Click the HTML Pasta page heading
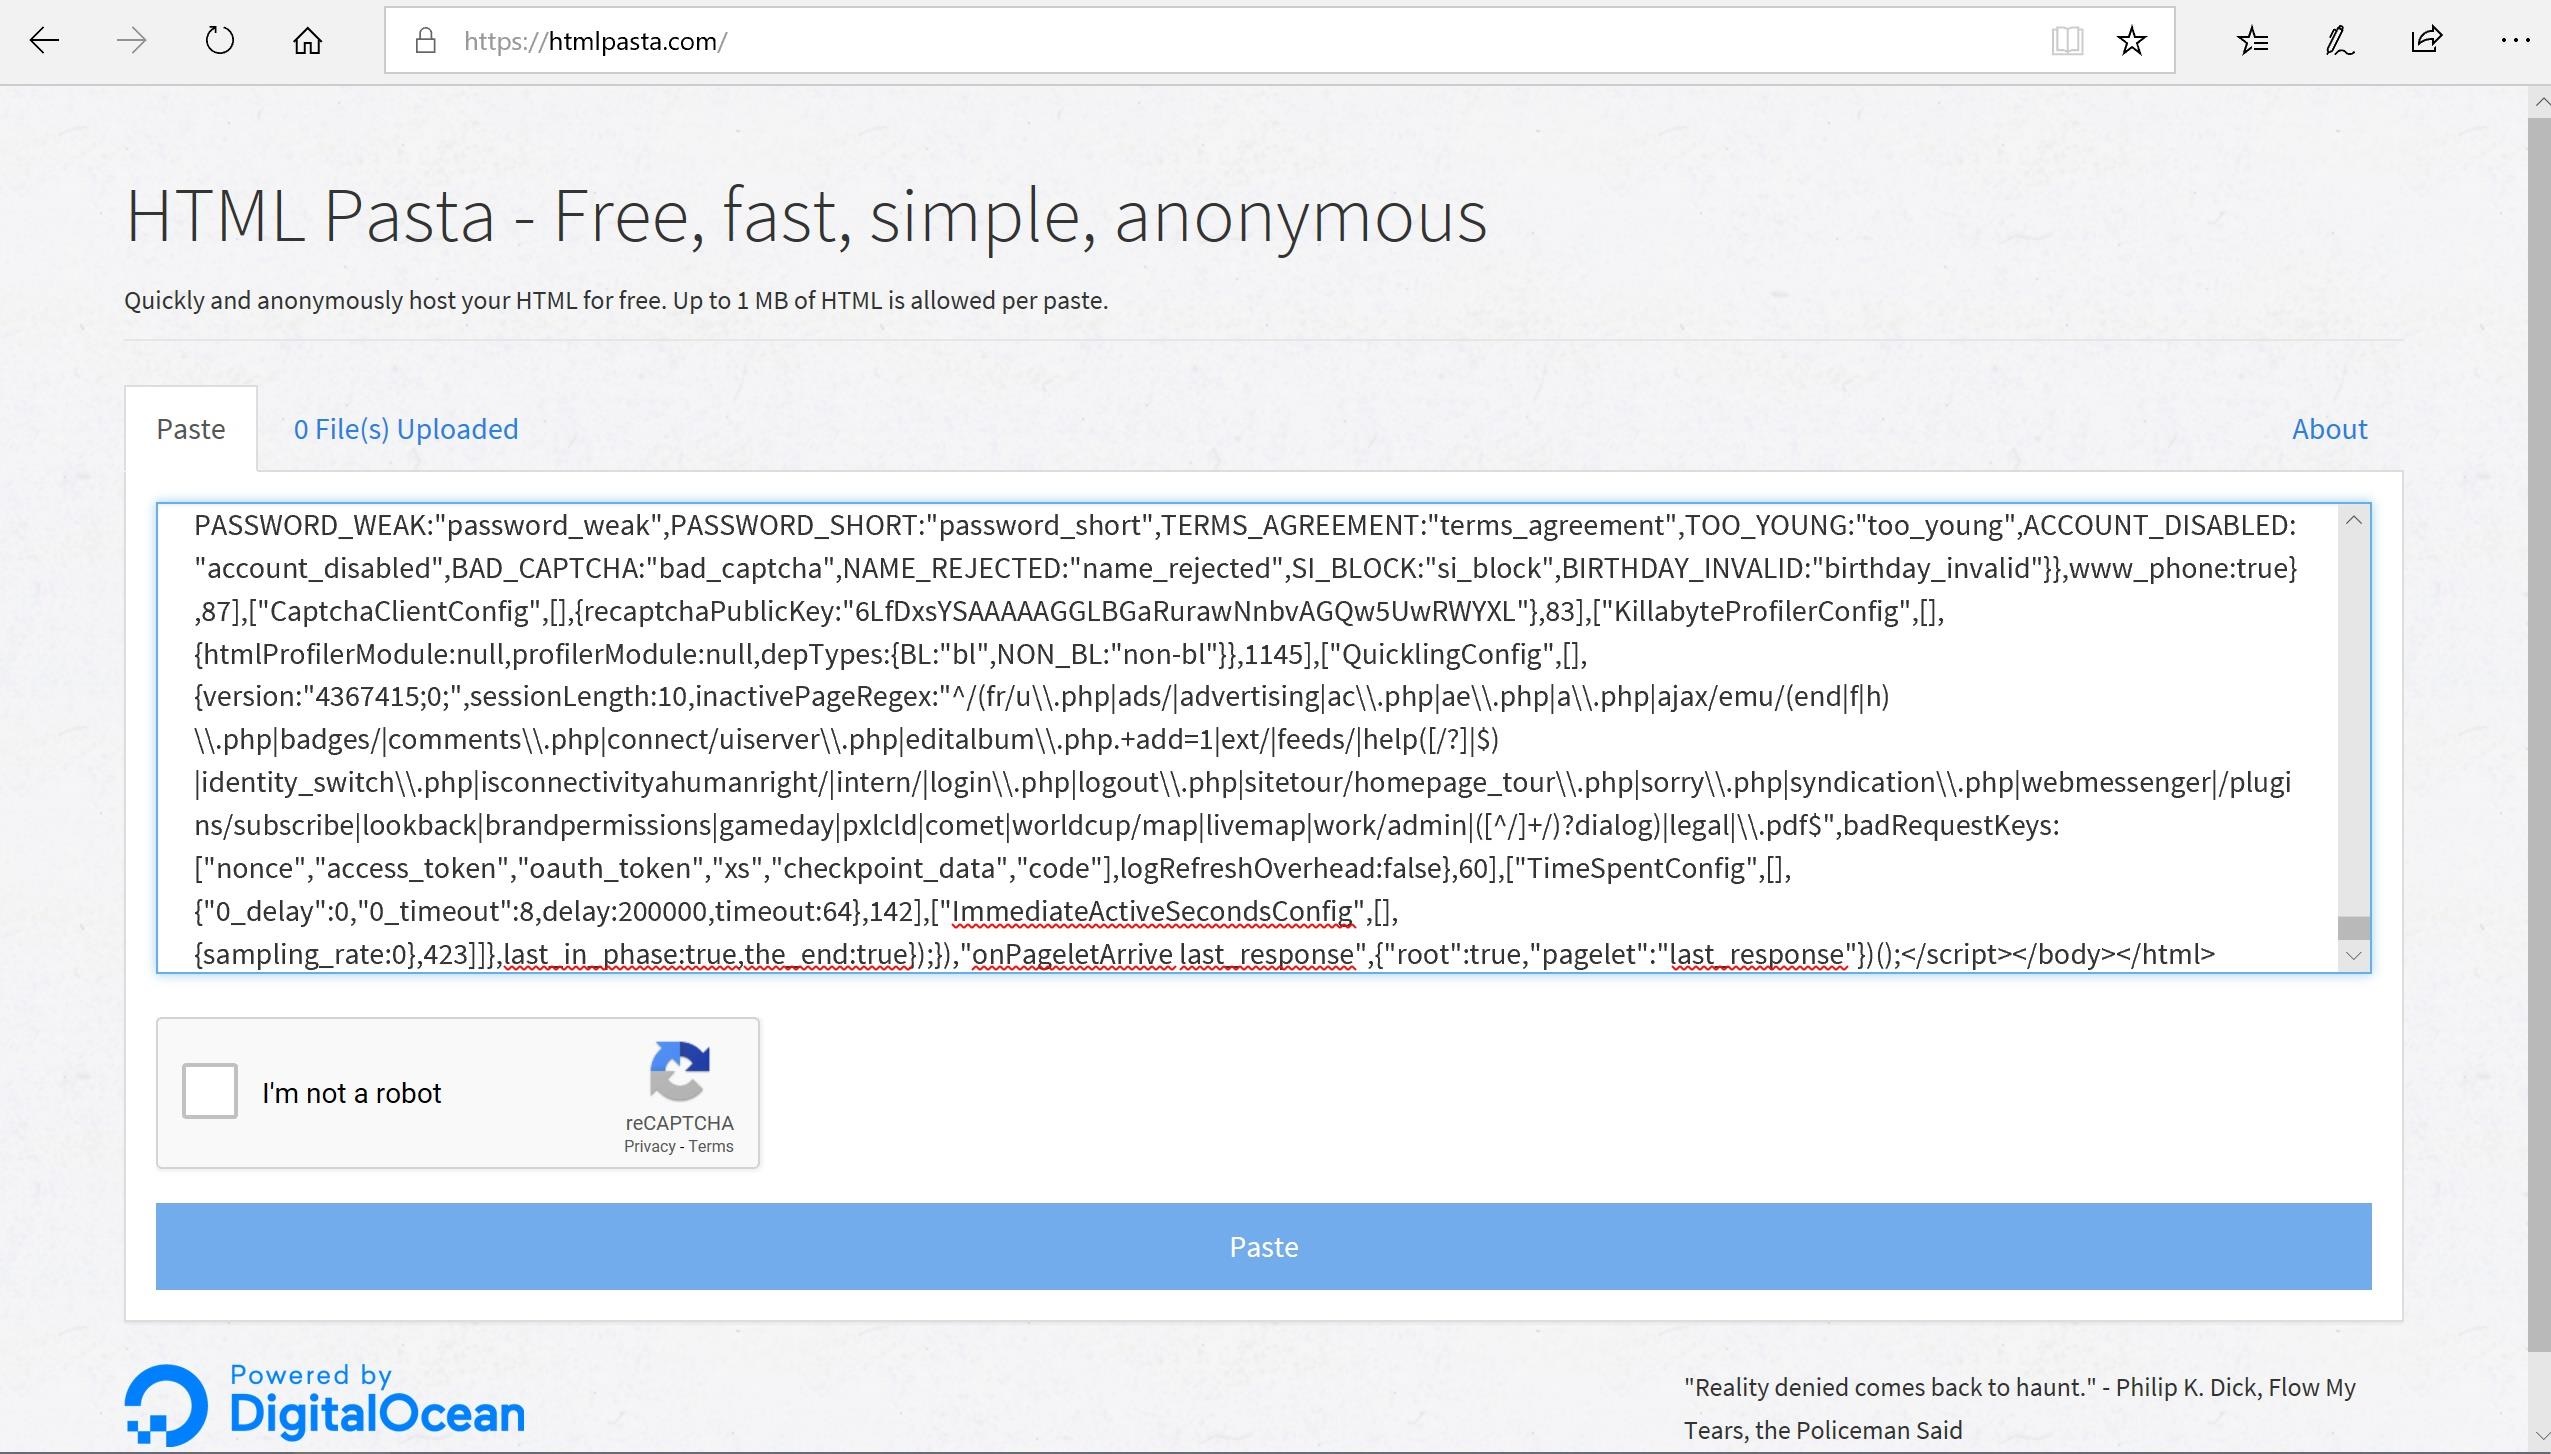Image resolution: width=2551 pixels, height=1454 pixels. click(x=806, y=216)
